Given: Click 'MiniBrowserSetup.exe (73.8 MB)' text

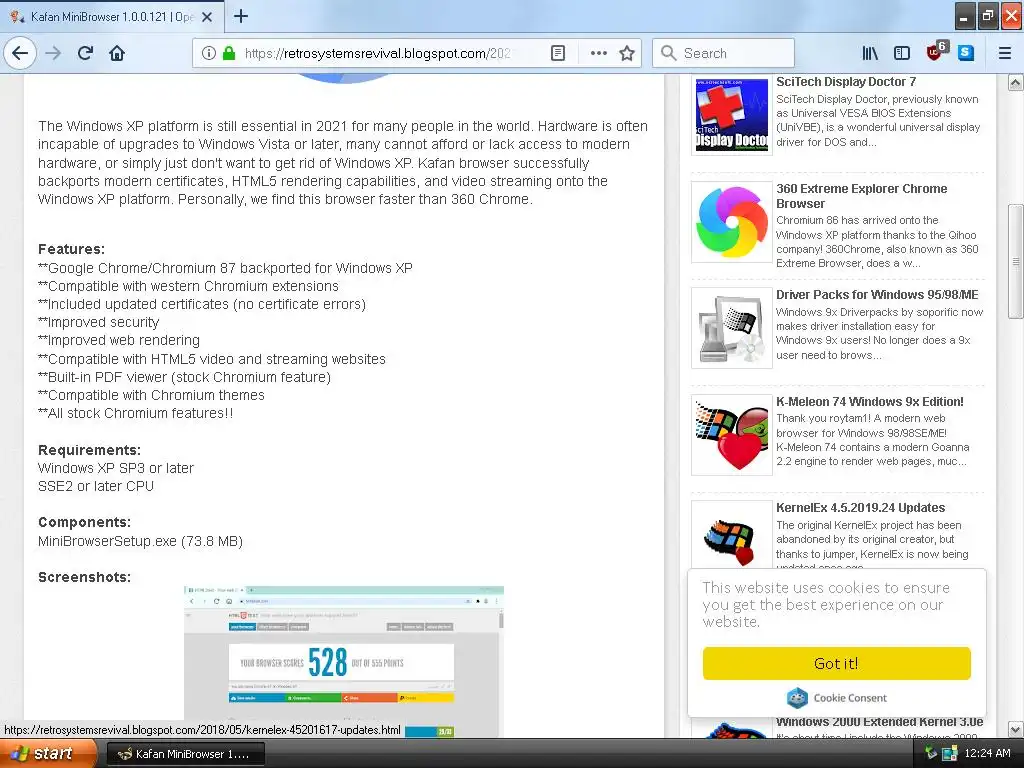Looking at the screenshot, I should (x=140, y=541).
